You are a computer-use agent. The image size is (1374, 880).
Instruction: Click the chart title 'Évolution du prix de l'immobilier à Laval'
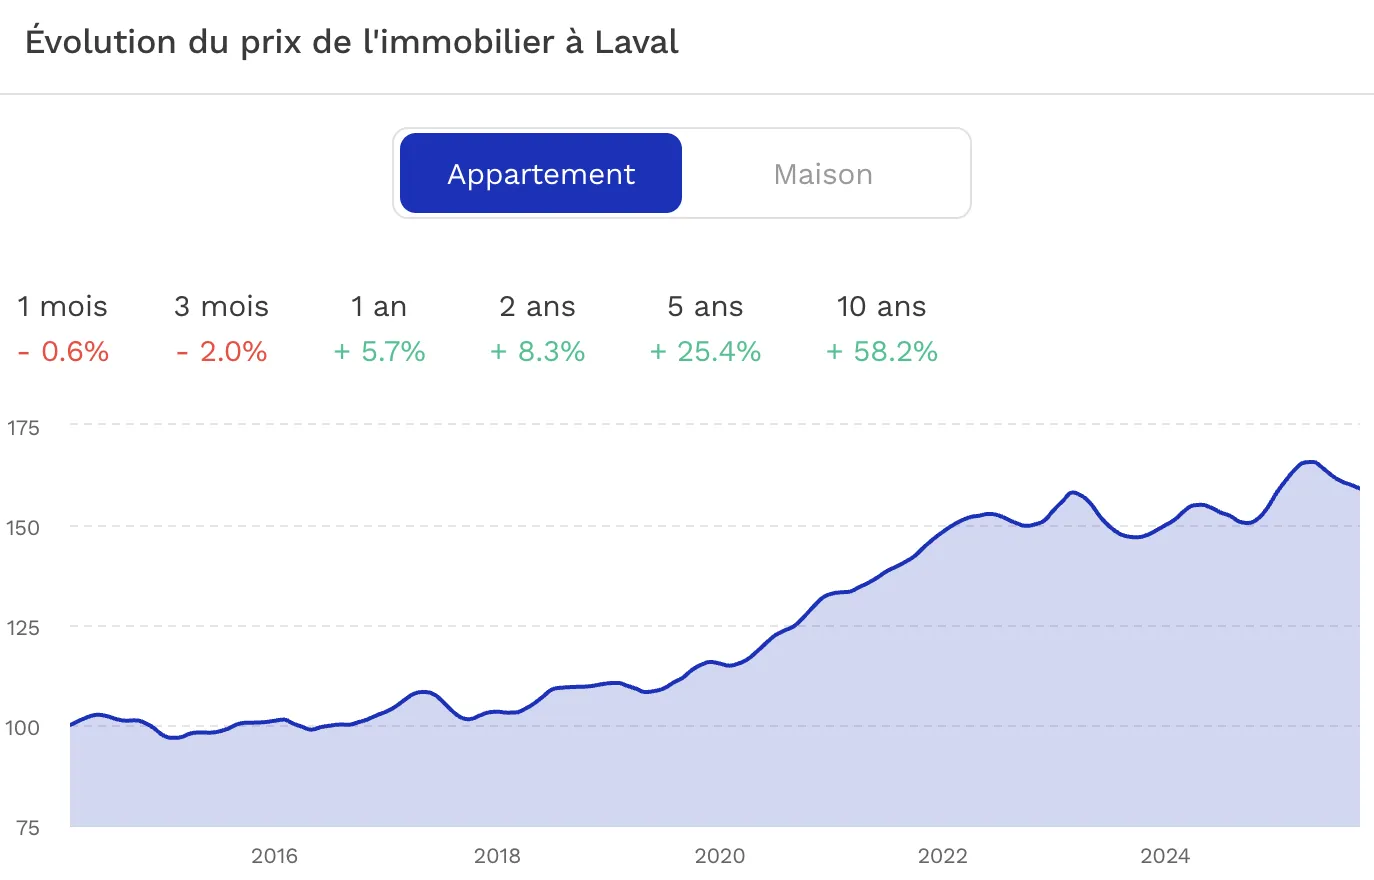352,42
